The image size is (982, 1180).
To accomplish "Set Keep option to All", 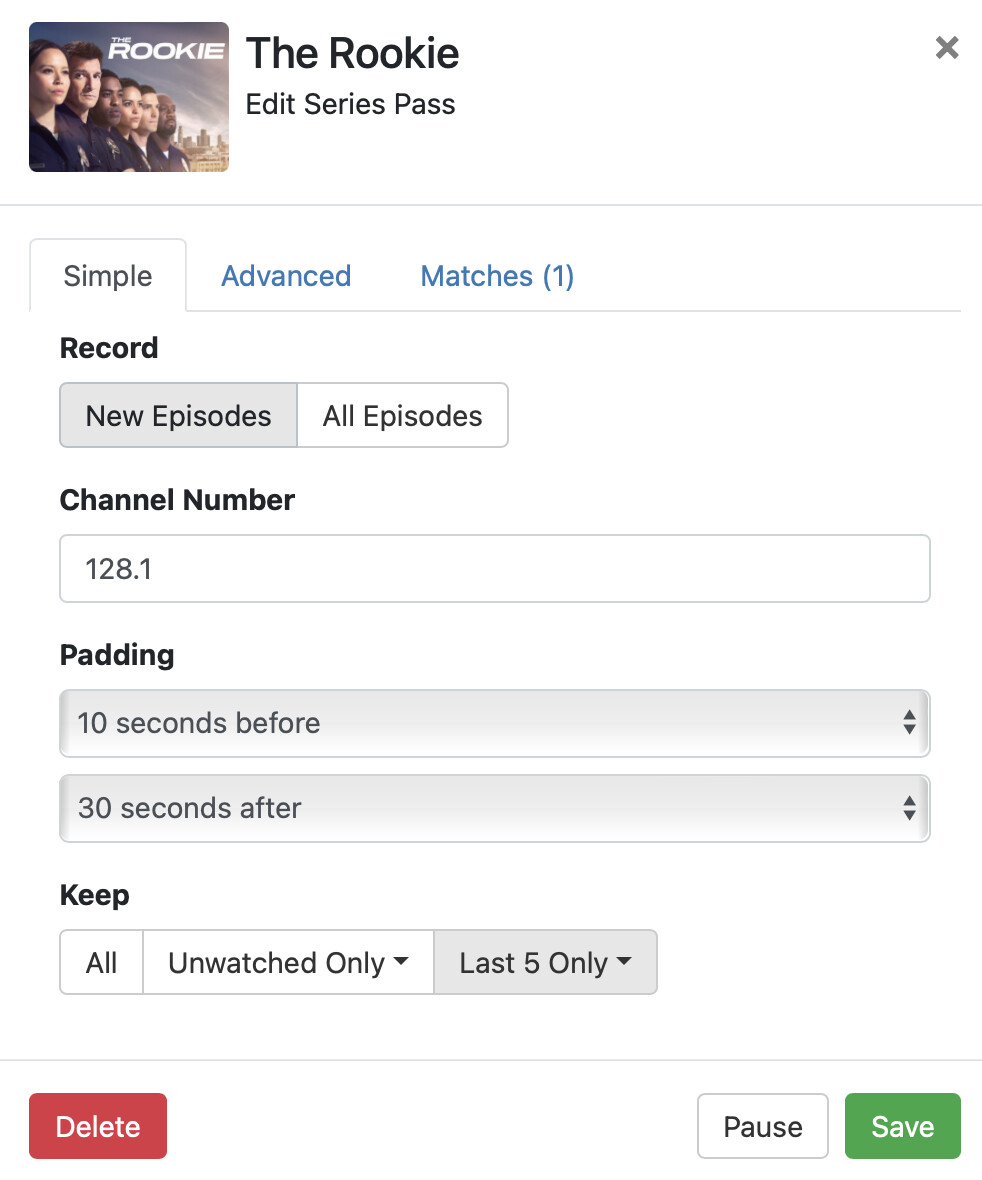I will (102, 963).
